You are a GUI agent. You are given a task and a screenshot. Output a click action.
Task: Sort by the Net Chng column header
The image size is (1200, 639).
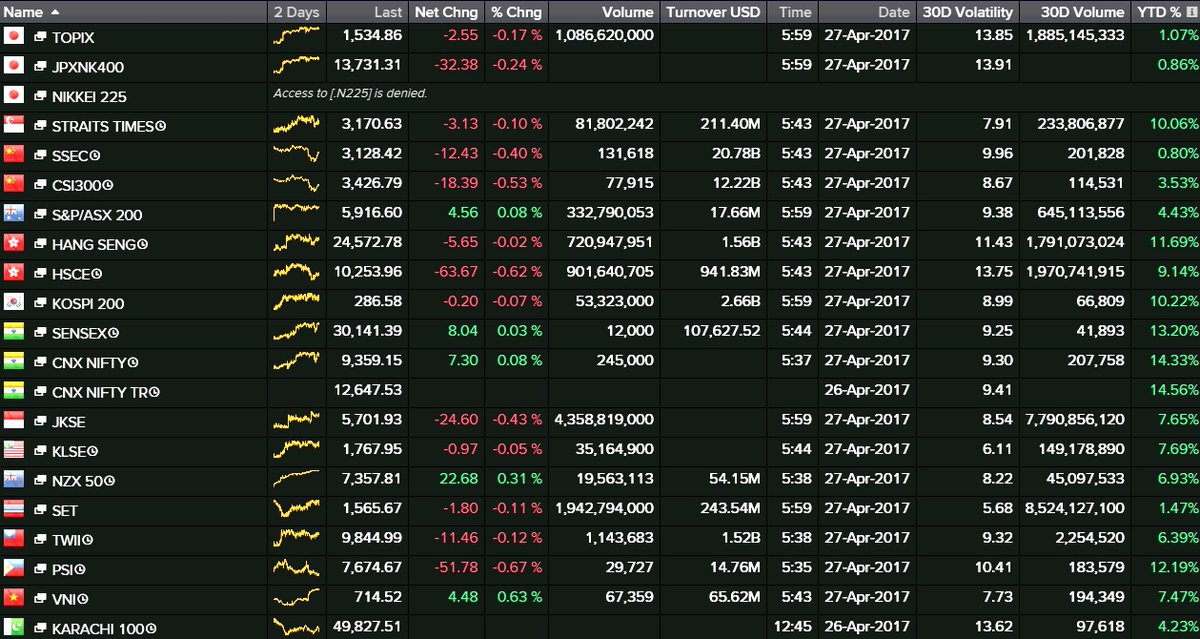(445, 12)
